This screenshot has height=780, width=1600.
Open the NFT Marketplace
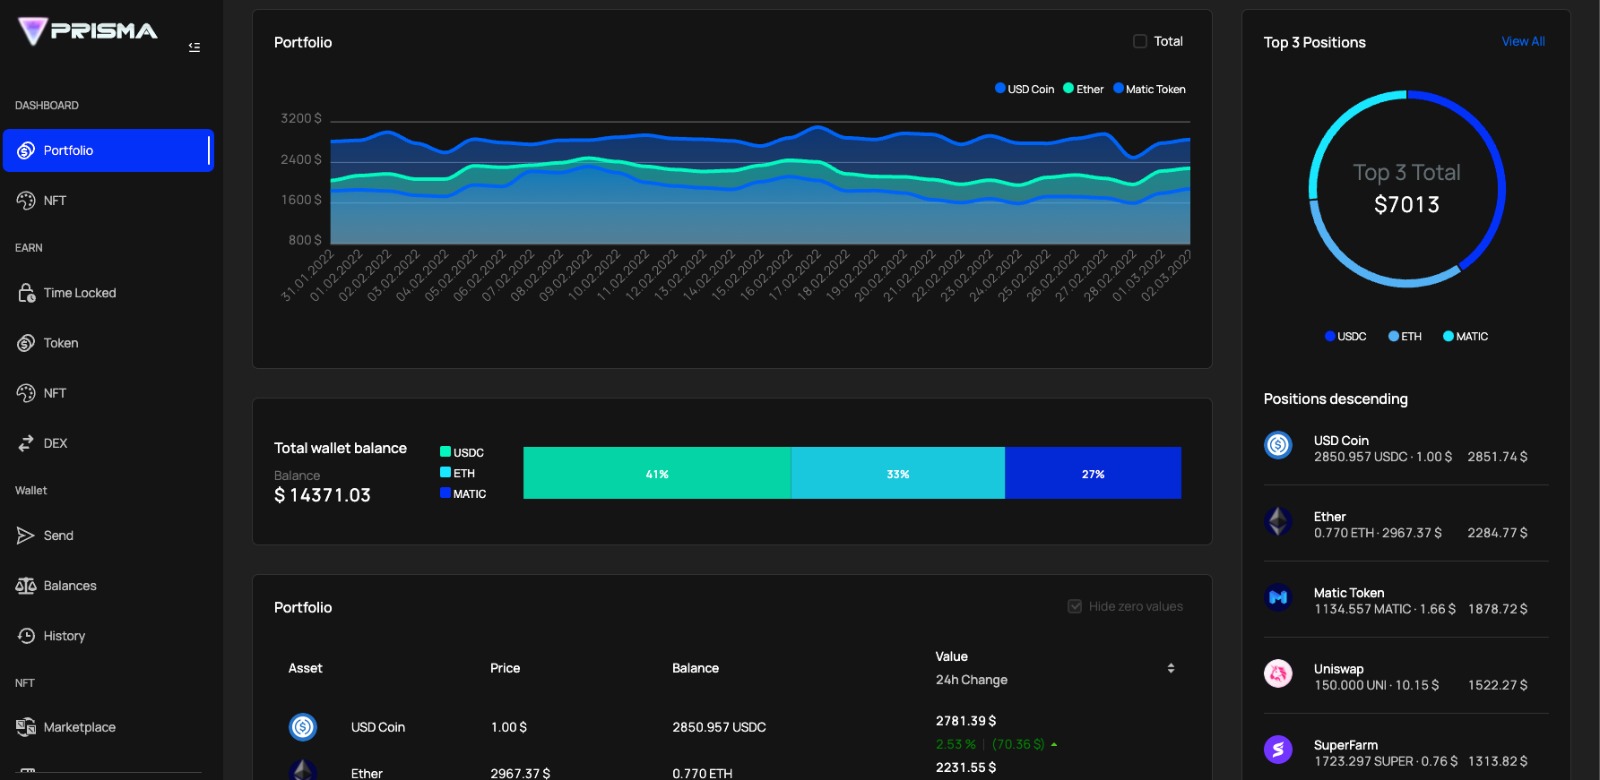point(79,727)
